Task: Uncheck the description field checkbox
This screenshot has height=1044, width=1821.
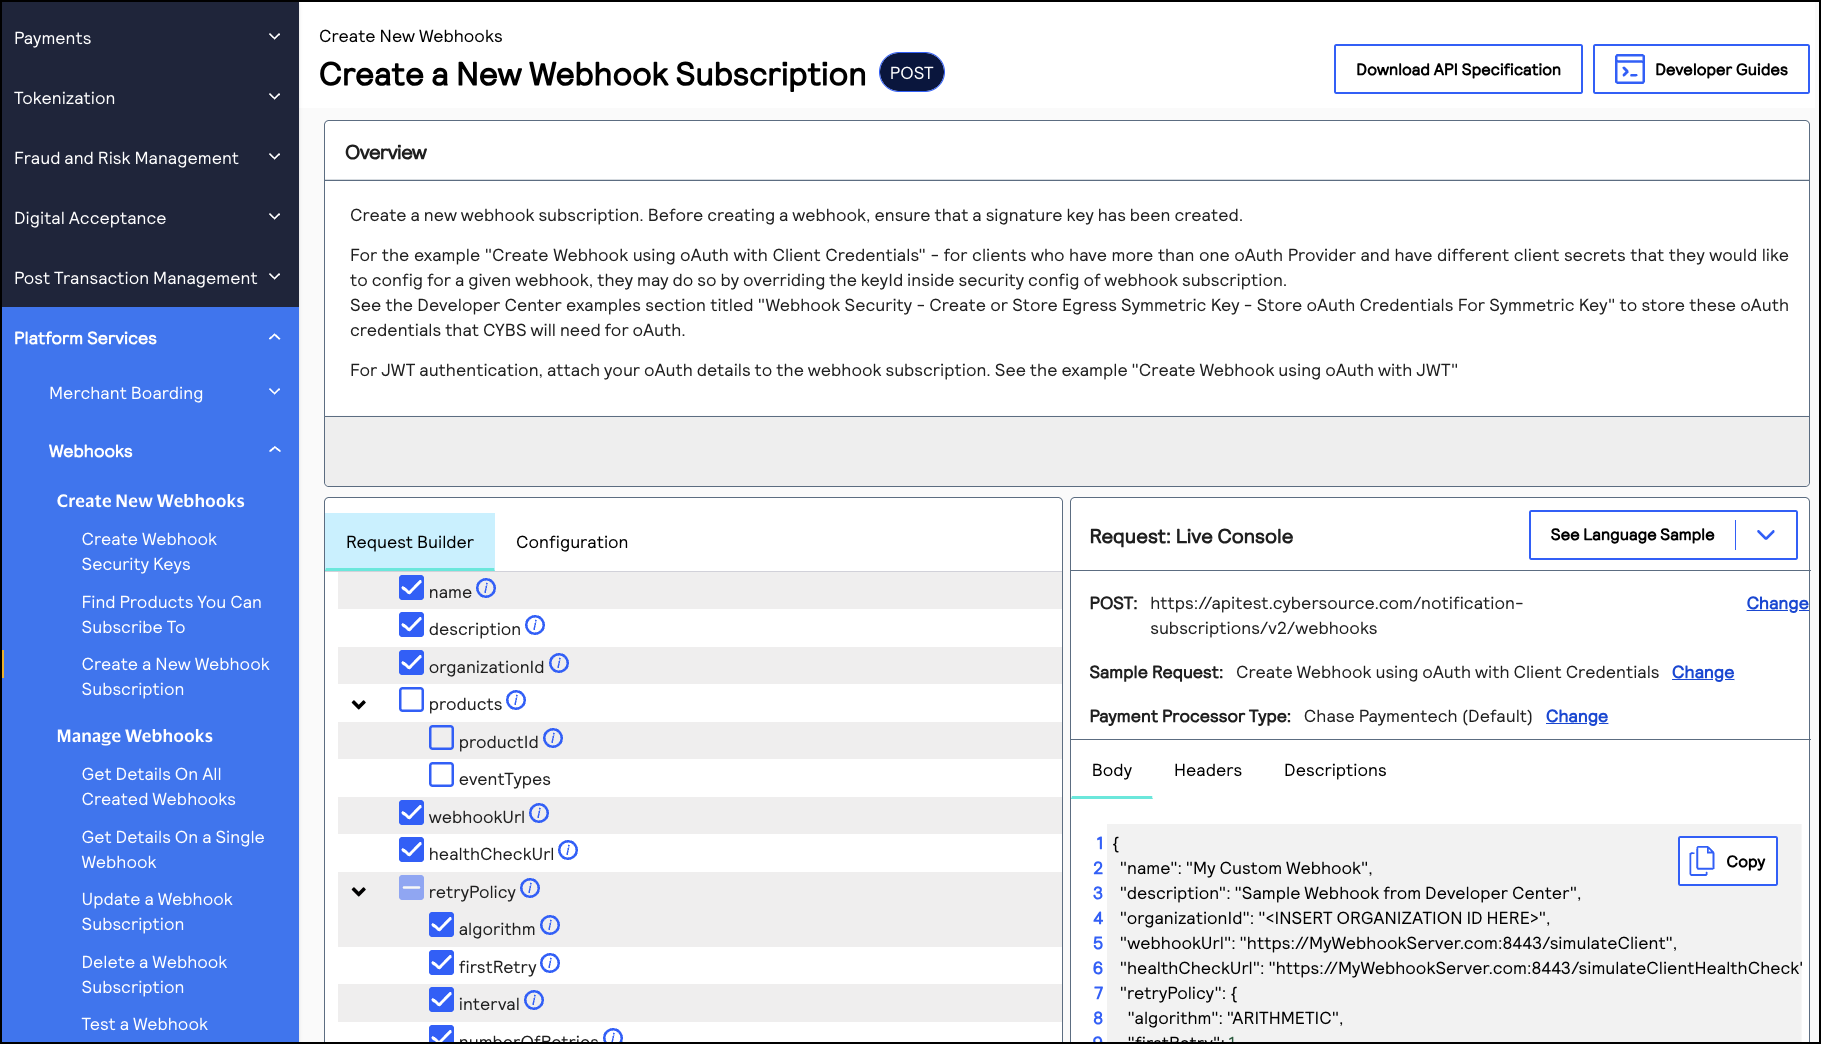Action: click(412, 625)
